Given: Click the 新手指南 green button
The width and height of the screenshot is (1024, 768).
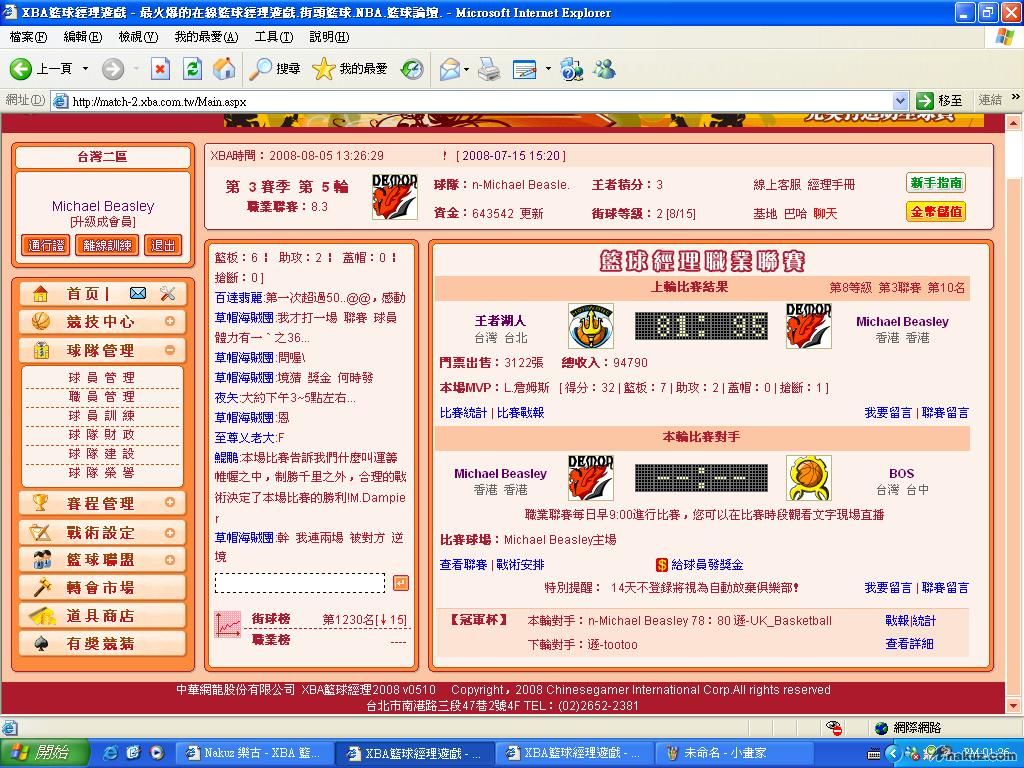Looking at the screenshot, I should tap(936, 183).
